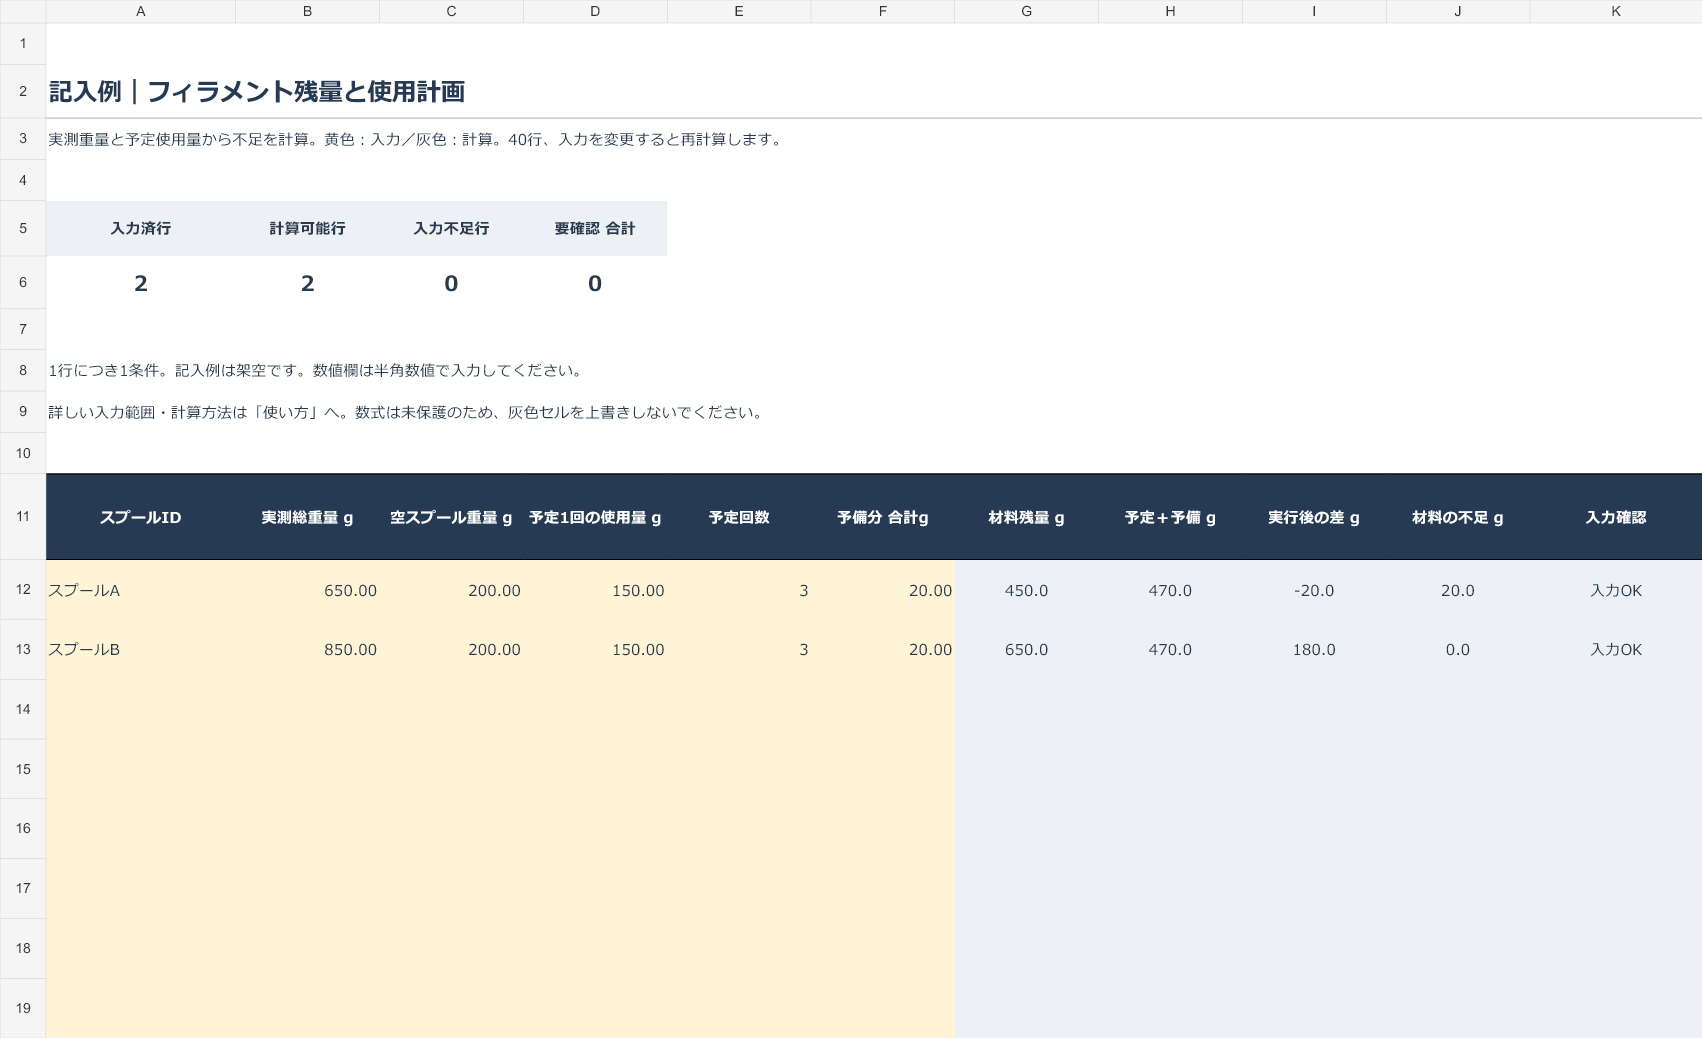This screenshot has width=1702, height=1038.
Task: Click the 650.0 value under 材料残量
Action: (1026, 649)
